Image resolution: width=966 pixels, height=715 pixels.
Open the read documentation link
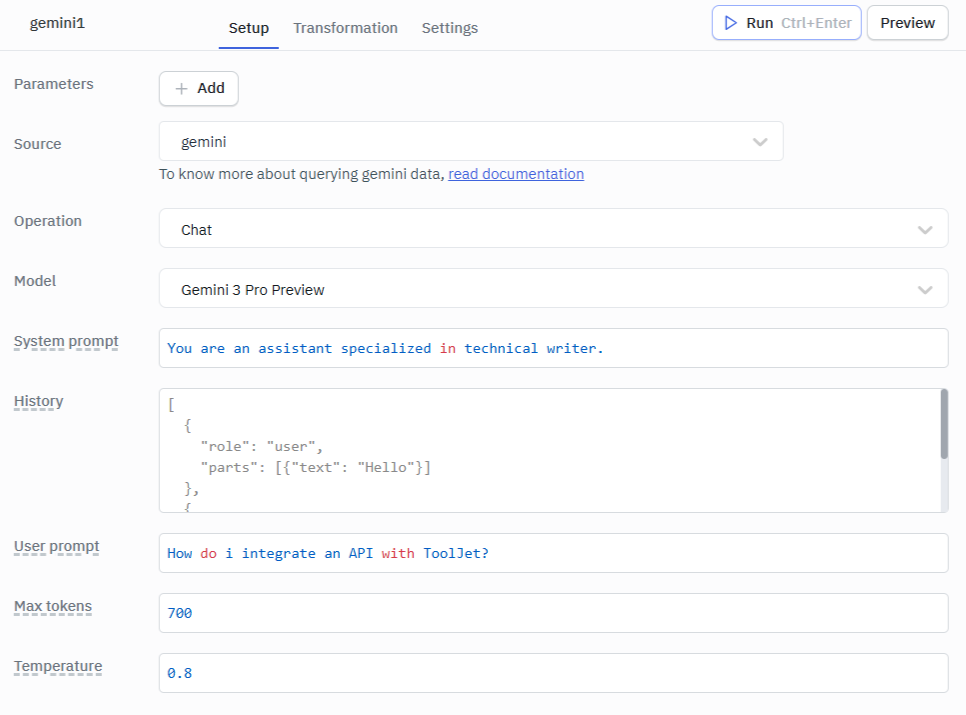click(x=515, y=173)
